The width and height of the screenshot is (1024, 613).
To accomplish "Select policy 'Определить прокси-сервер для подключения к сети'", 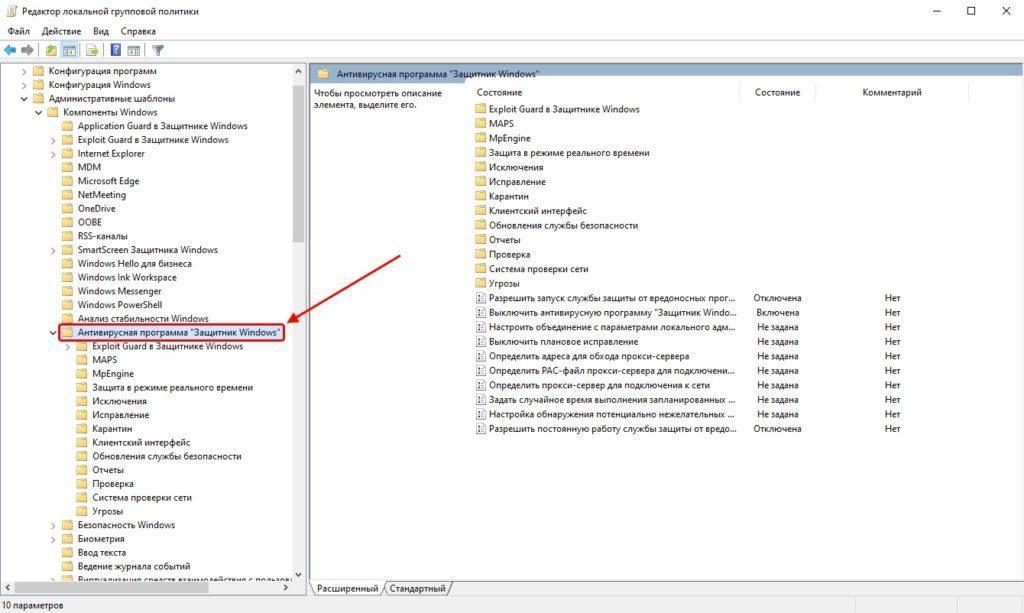I will pos(599,385).
